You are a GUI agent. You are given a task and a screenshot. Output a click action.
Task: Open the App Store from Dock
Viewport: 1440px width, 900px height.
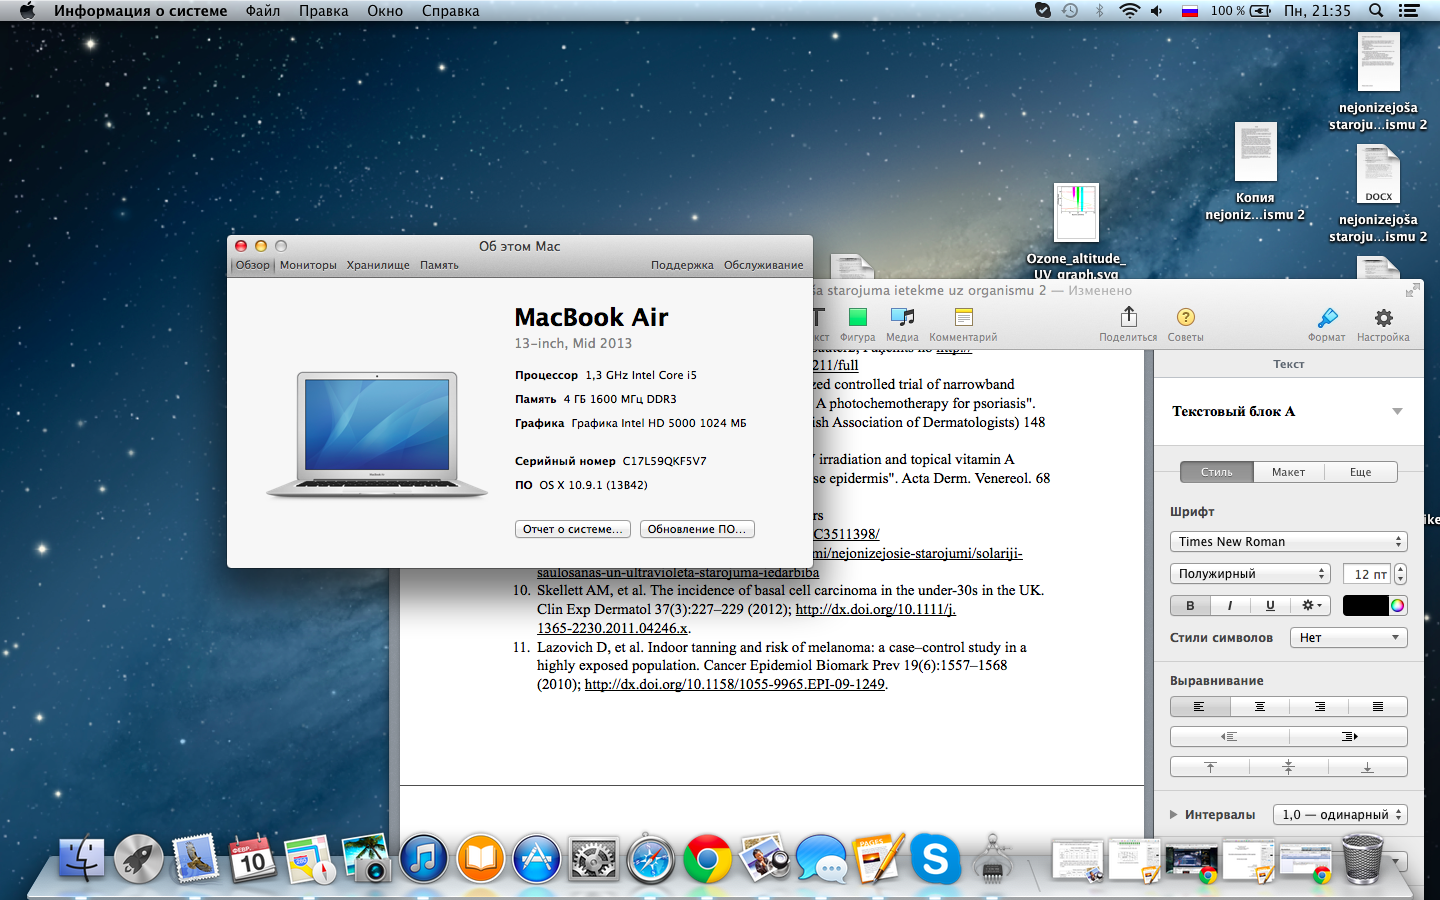tap(537, 858)
